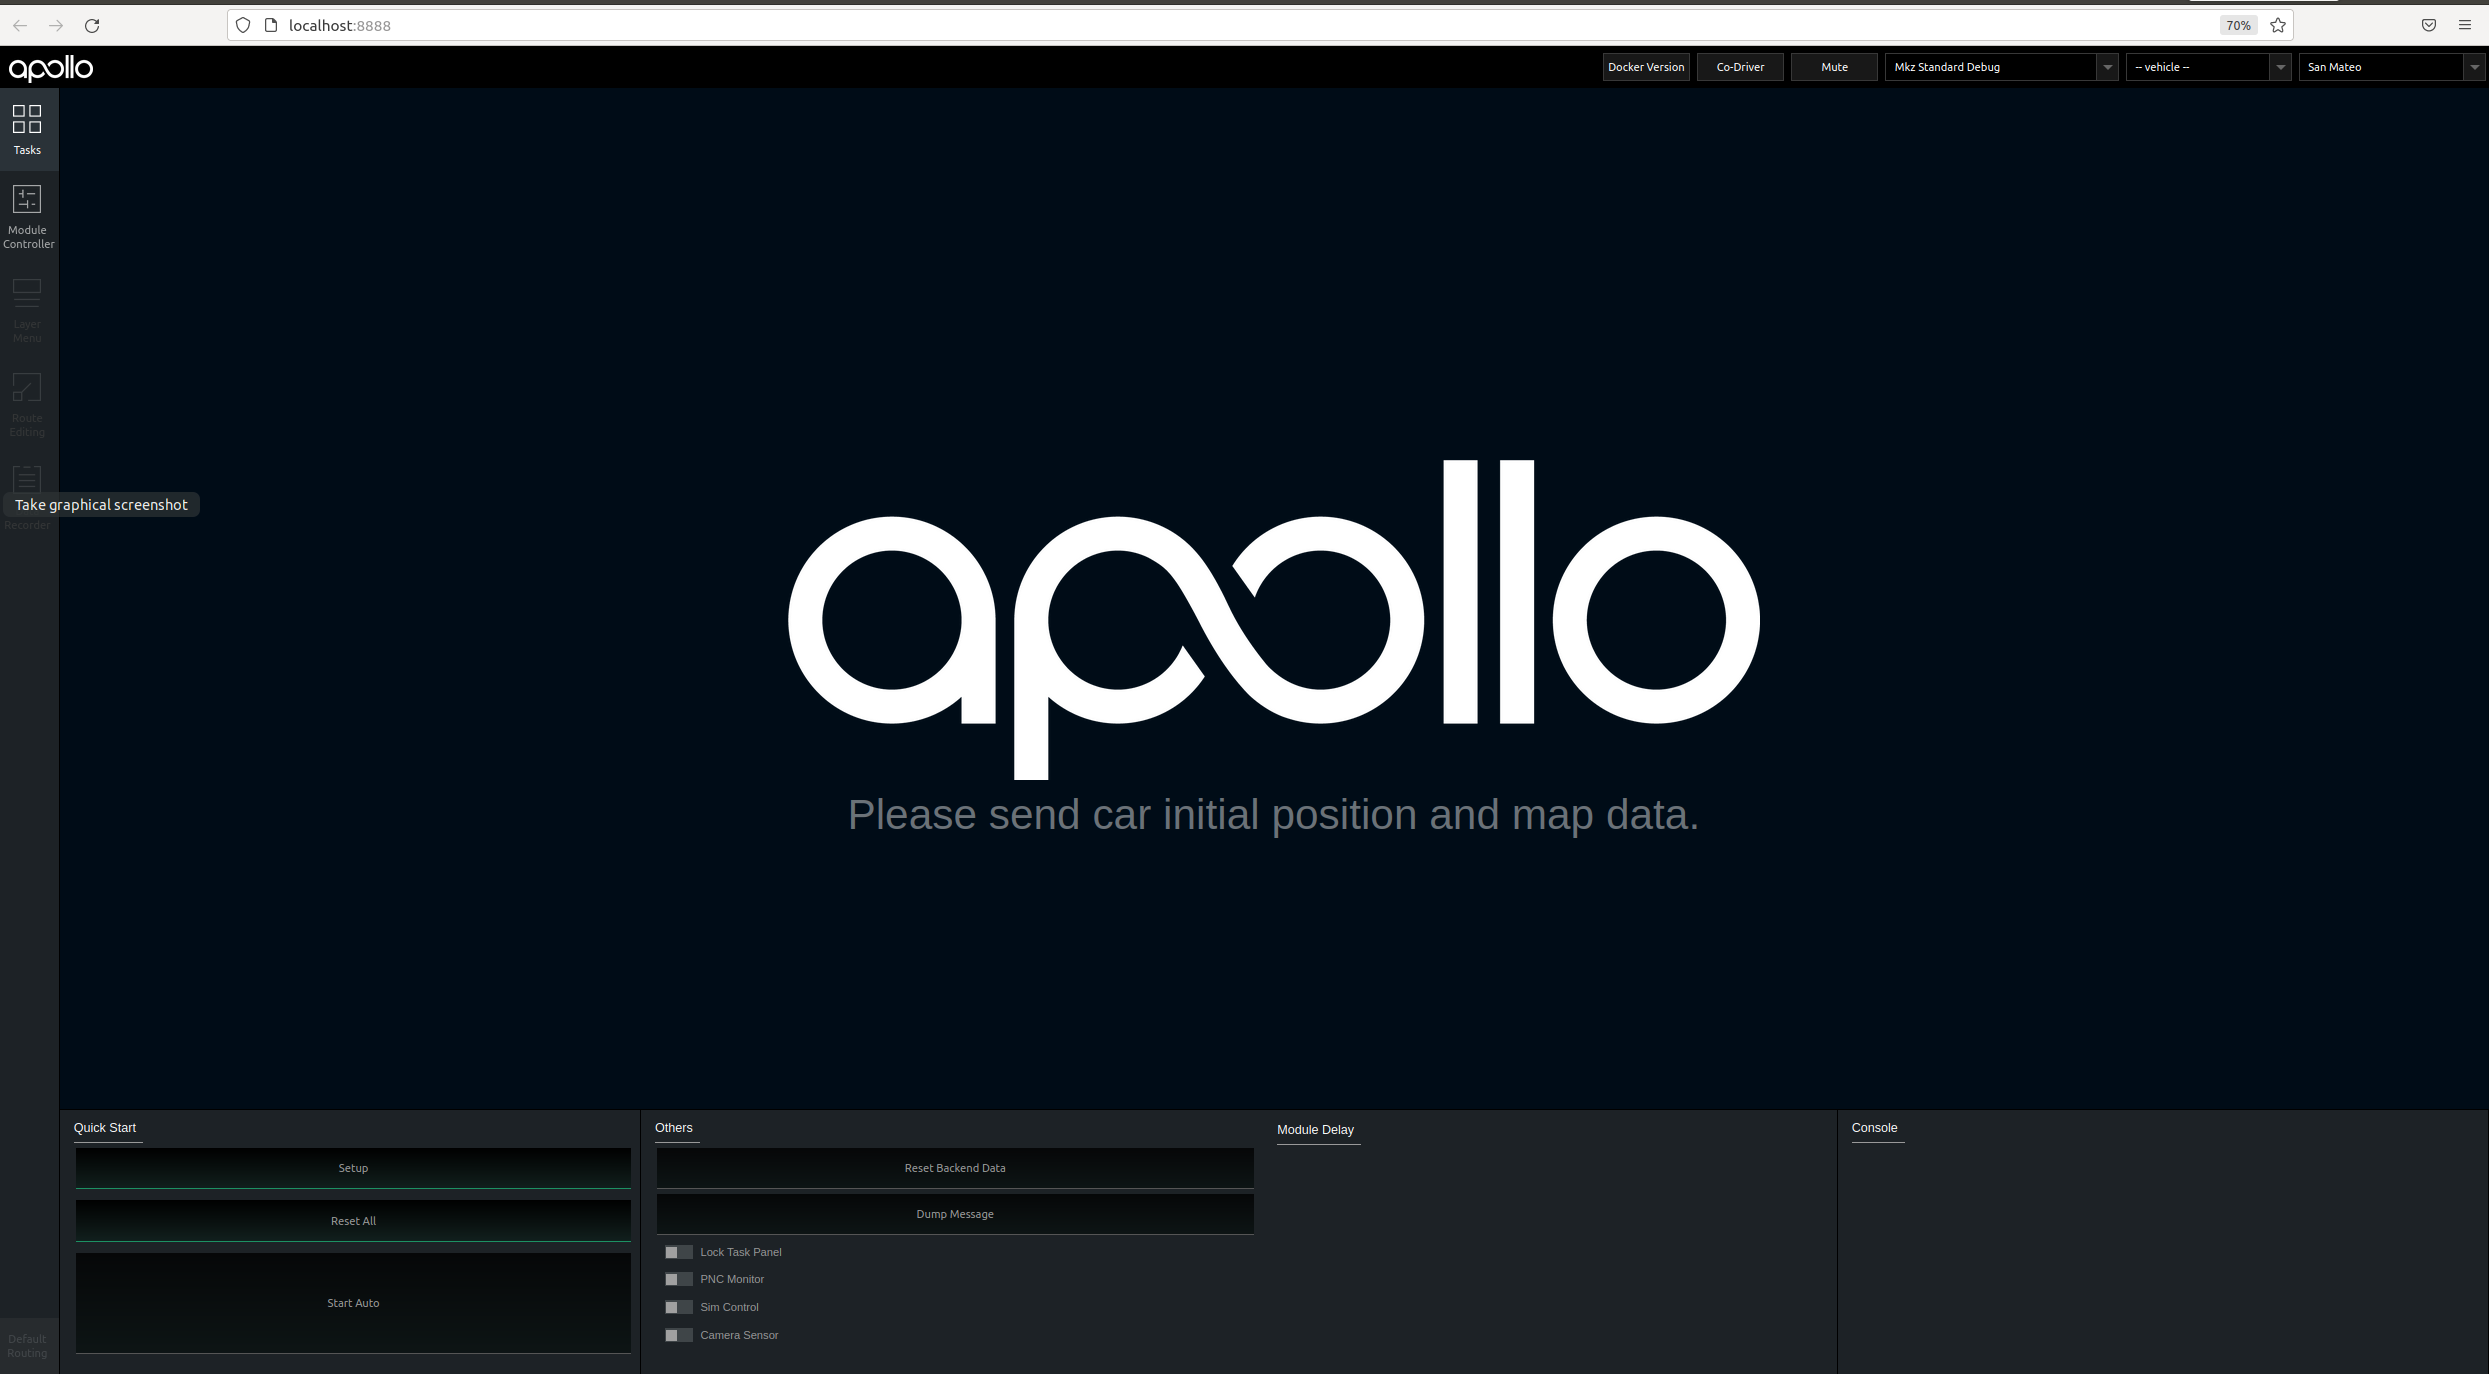Open the San Mateo map dropdown
Image resolution: width=2489 pixels, height=1374 pixels.
pos(2391,67)
